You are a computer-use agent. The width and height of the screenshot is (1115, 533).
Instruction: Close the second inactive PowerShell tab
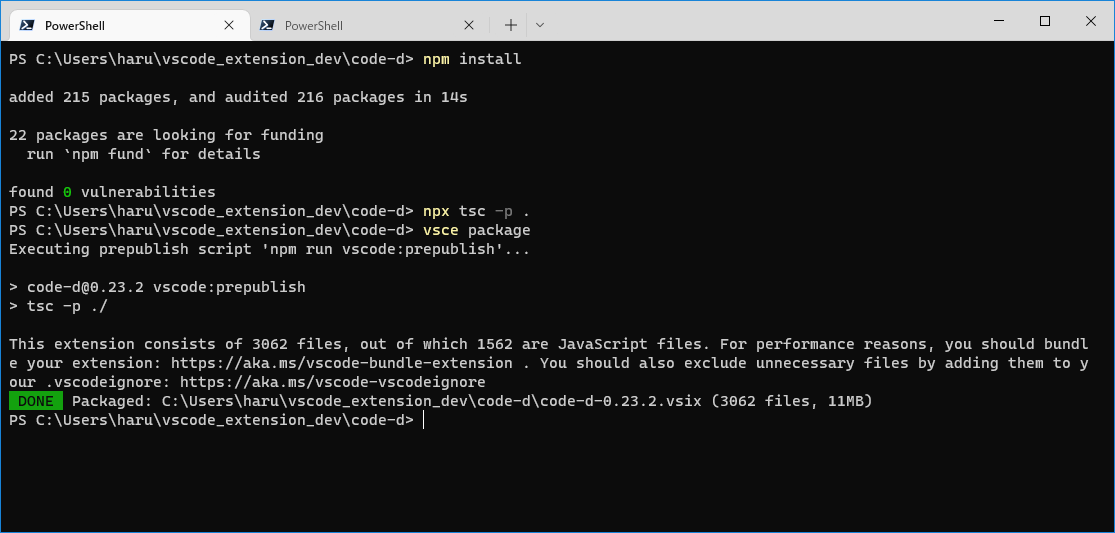coord(469,25)
